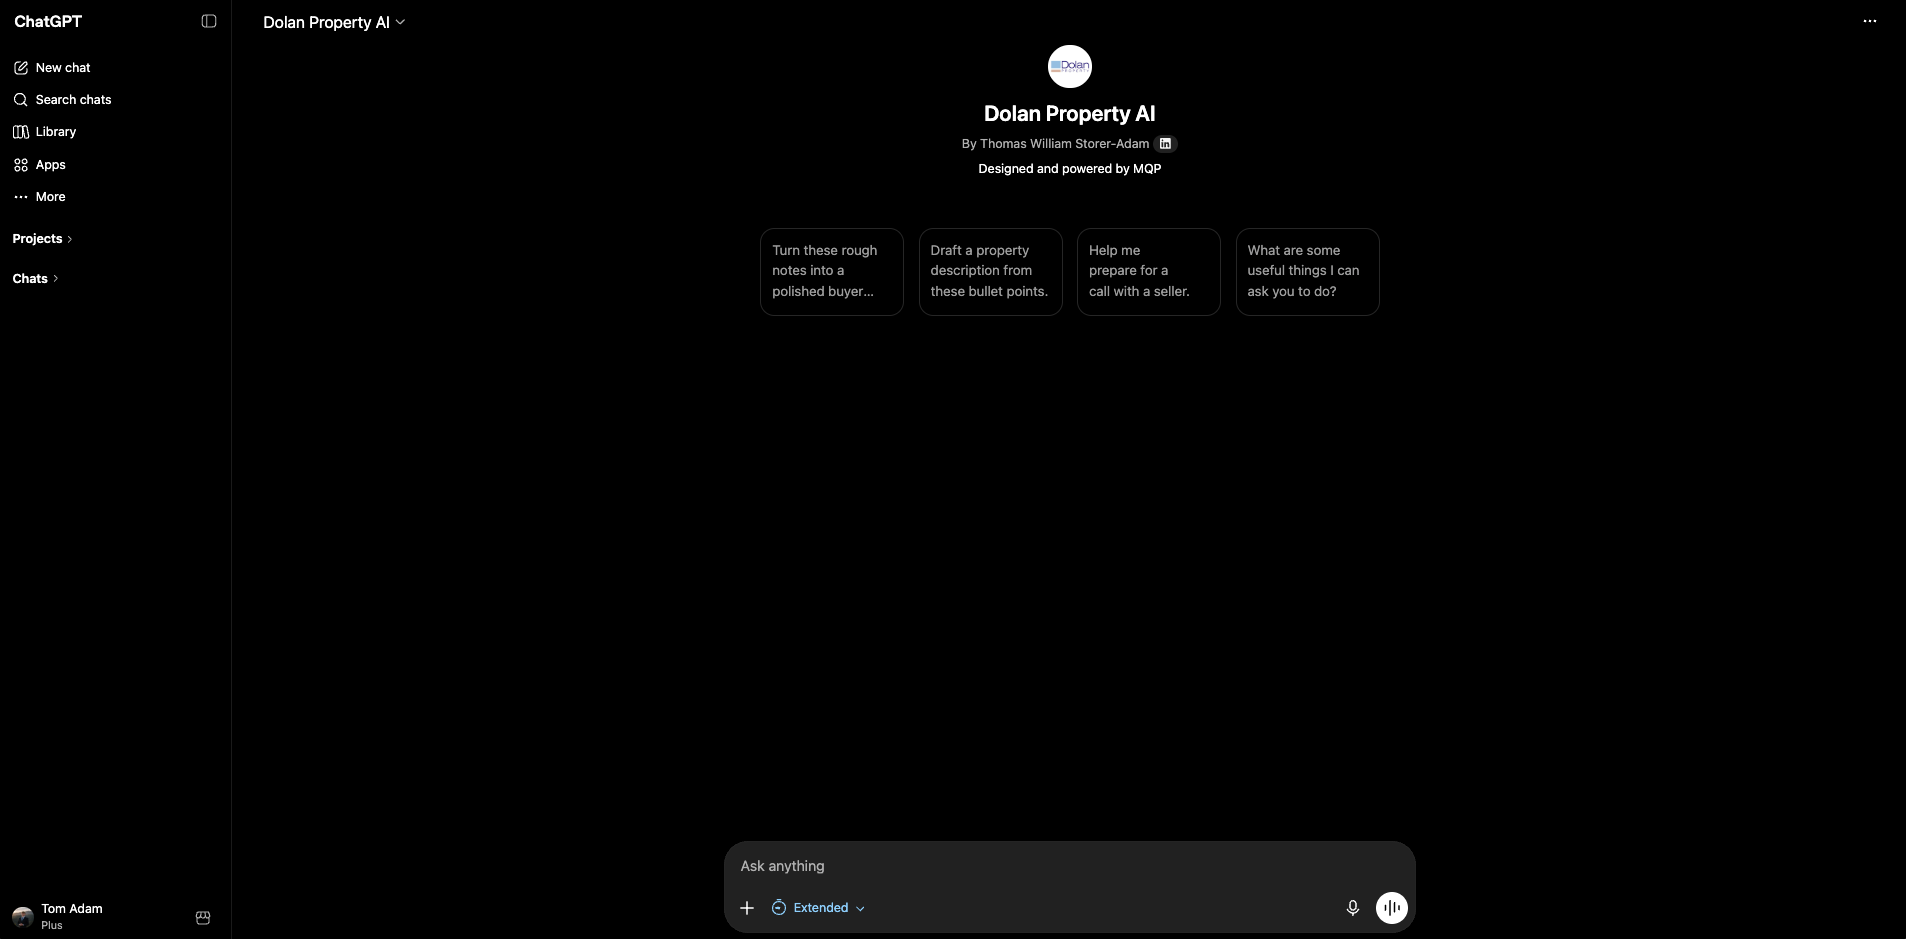The height and width of the screenshot is (939, 1906).
Task: Focus the Ask anything input field
Action: click(x=1069, y=866)
